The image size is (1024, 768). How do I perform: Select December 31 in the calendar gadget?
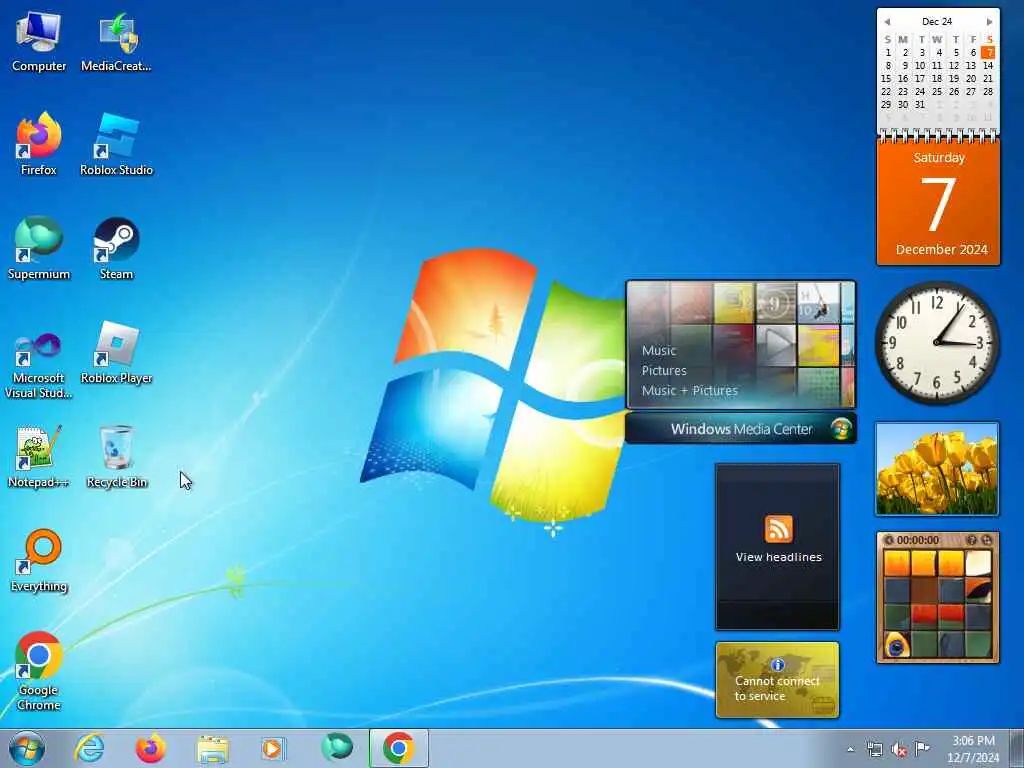tap(920, 104)
